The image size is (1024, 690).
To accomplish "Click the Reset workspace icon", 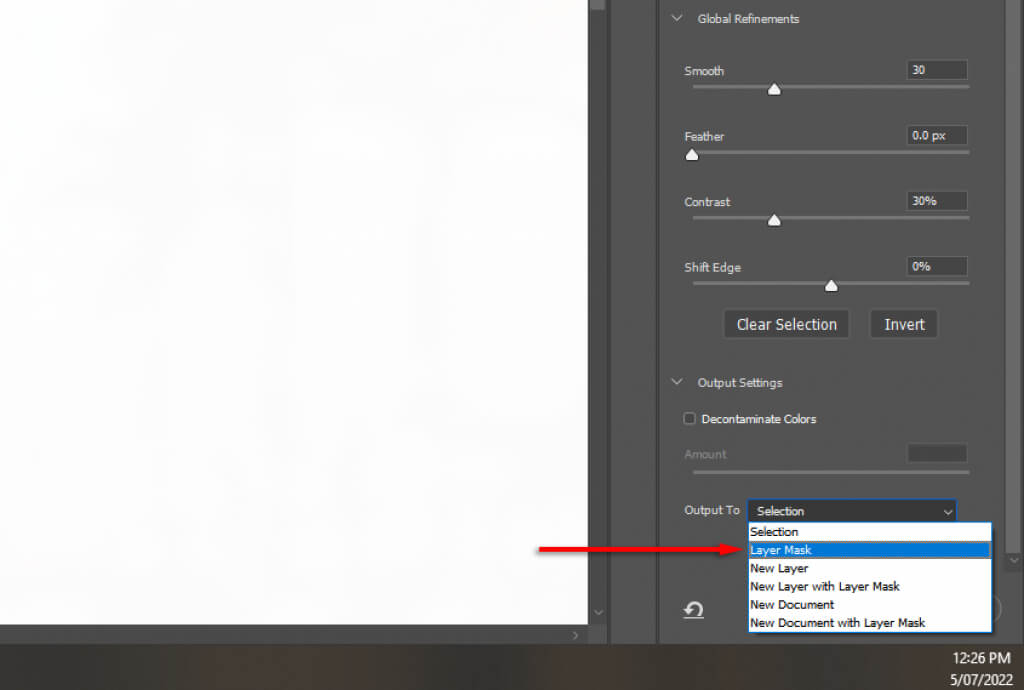I will pyautogui.click(x=694, y=610).
